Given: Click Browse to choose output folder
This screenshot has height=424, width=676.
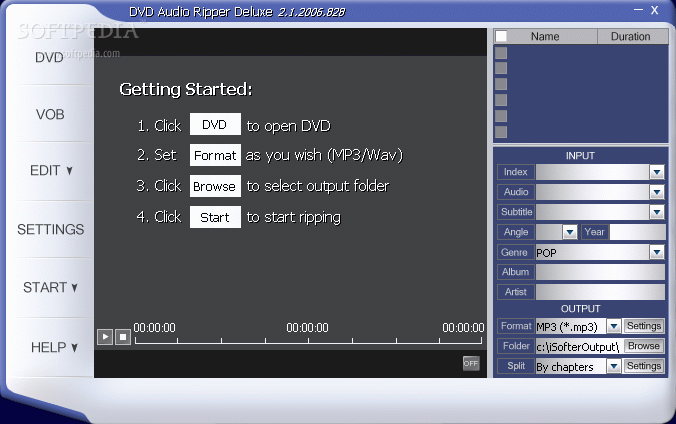Looking at the screenshot, I should (x=644, y=346).
